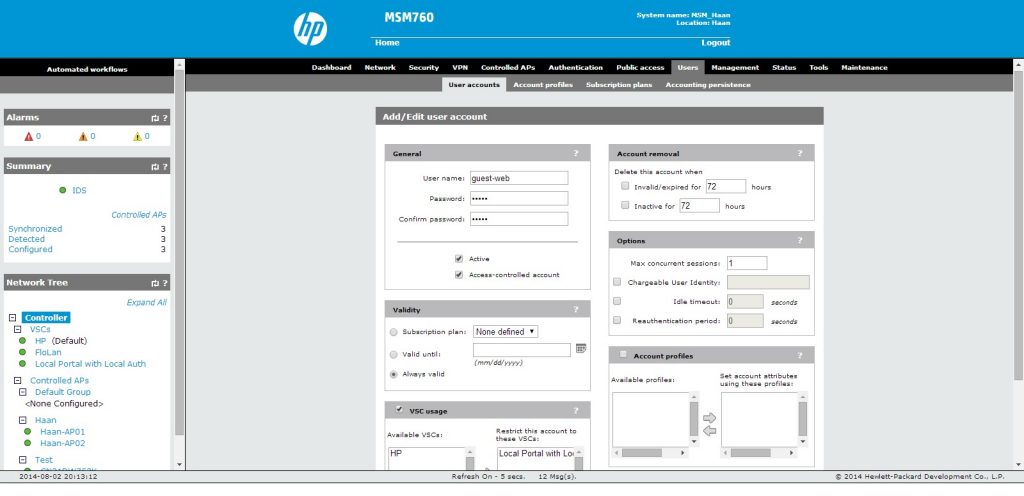
Task: Click the Network Tree help question mark
Action: point(165,283)
